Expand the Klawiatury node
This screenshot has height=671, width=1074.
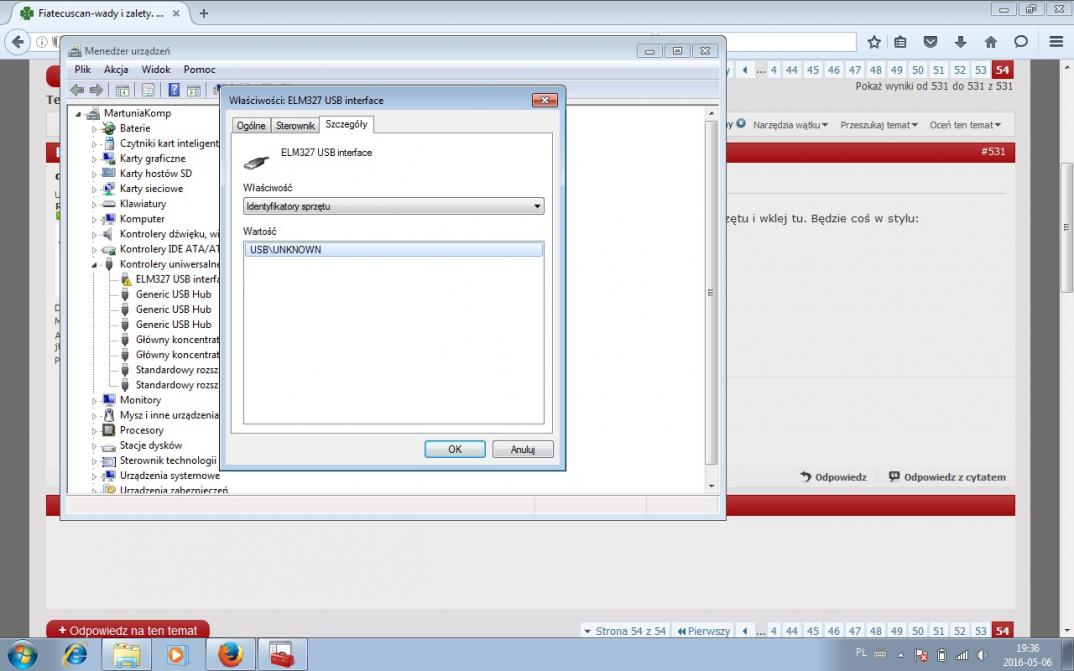pos(95,204)
